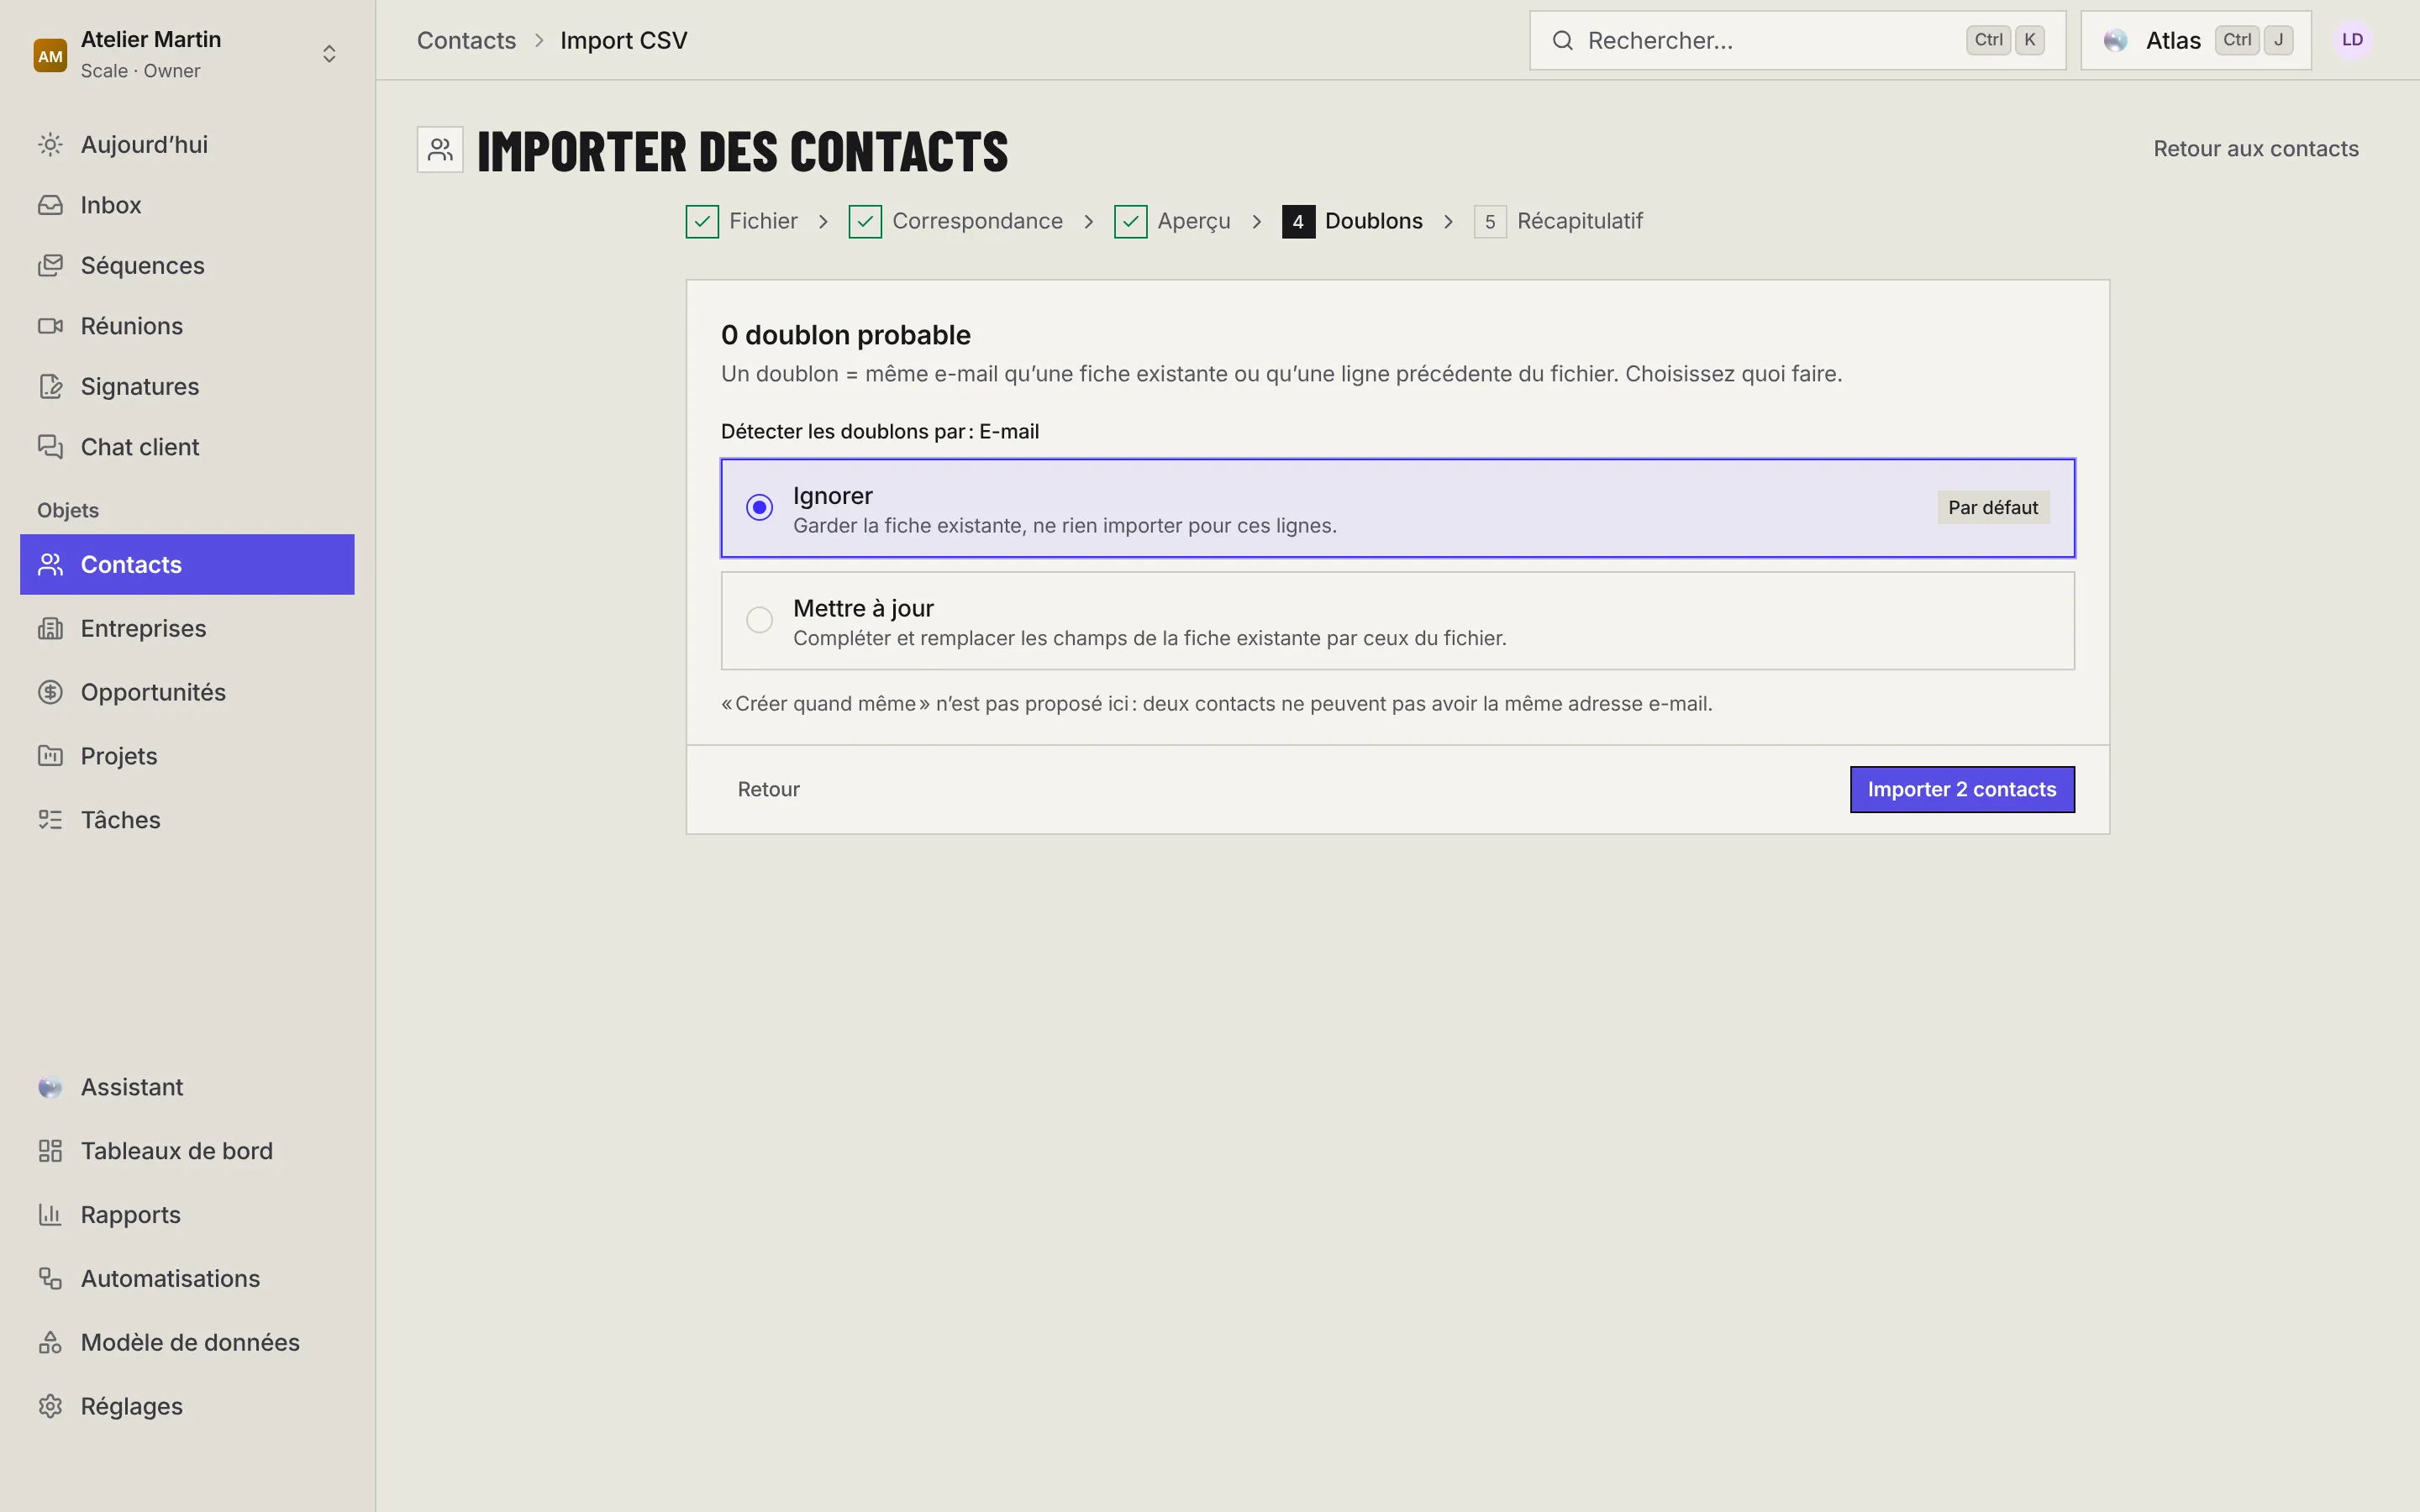Click the Réglages gear icon
Viewport: 2420px width, 1512px height.
50,1407
